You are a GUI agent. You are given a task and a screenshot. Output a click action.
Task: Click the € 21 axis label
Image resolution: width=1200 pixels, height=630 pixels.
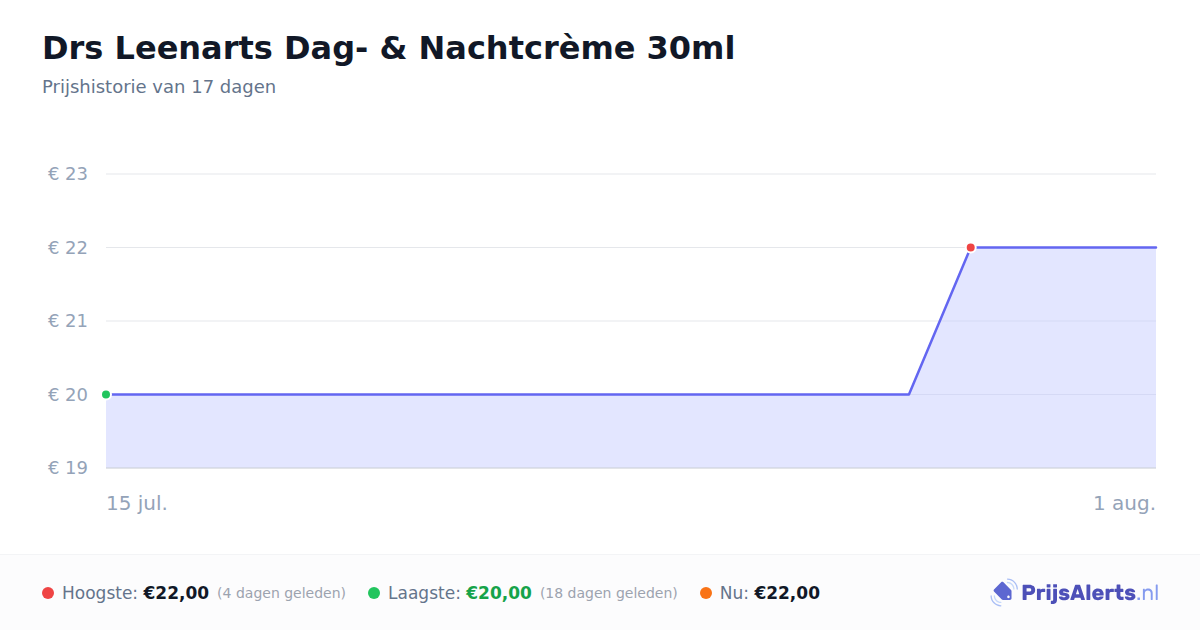pos(68,321)
